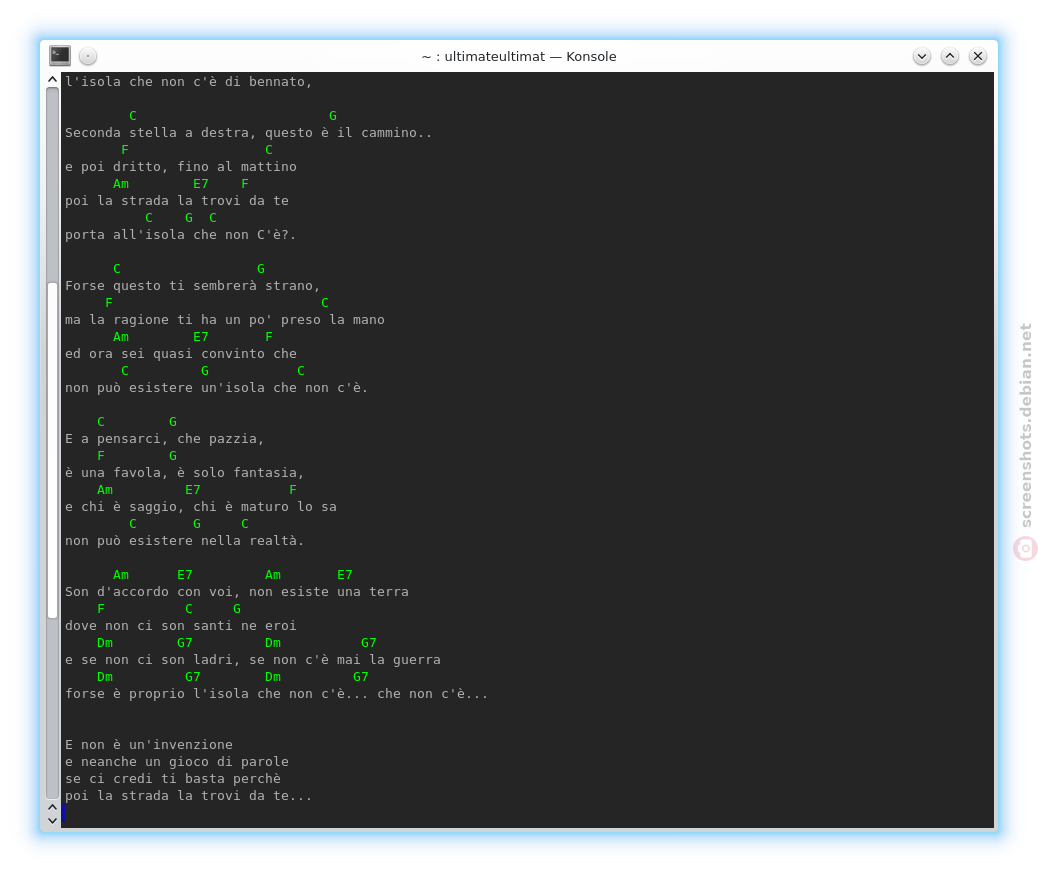Click green E7 chord above 'la trovi'
This screenshot has height=872, width=1038.
pyautogui.click(x=201, y=183)
